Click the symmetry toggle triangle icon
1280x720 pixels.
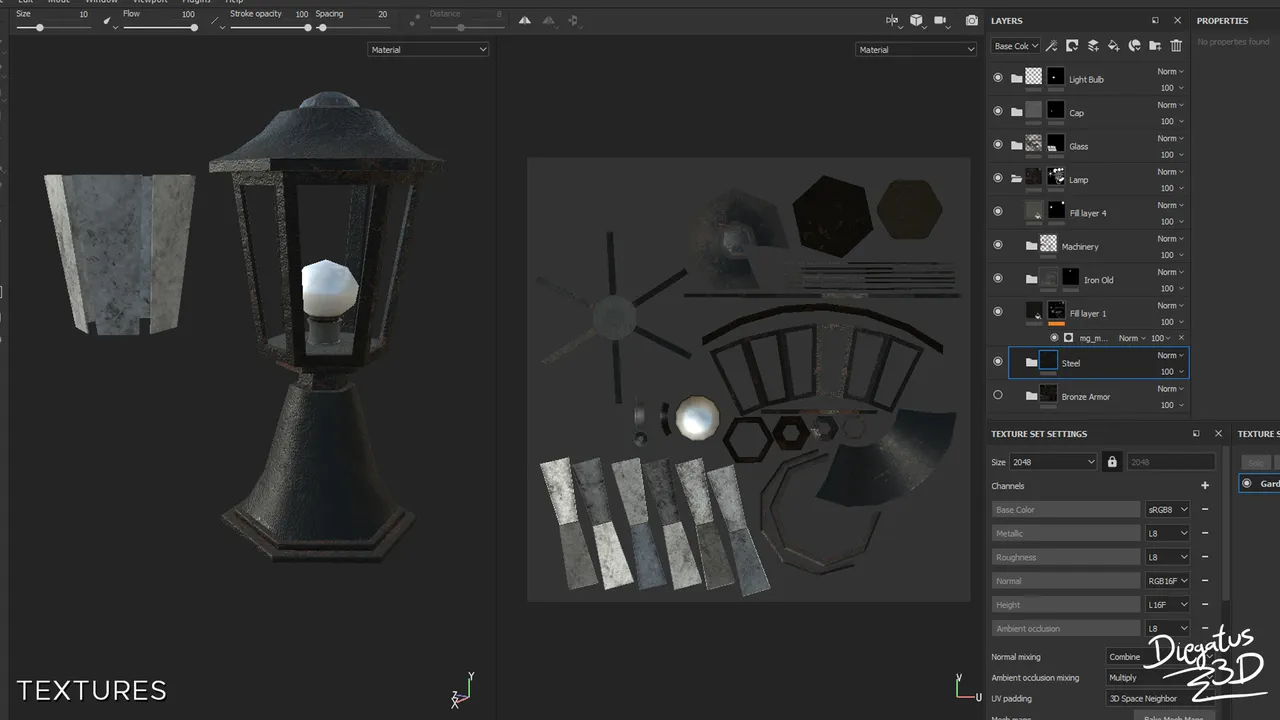tap(525, 20)
